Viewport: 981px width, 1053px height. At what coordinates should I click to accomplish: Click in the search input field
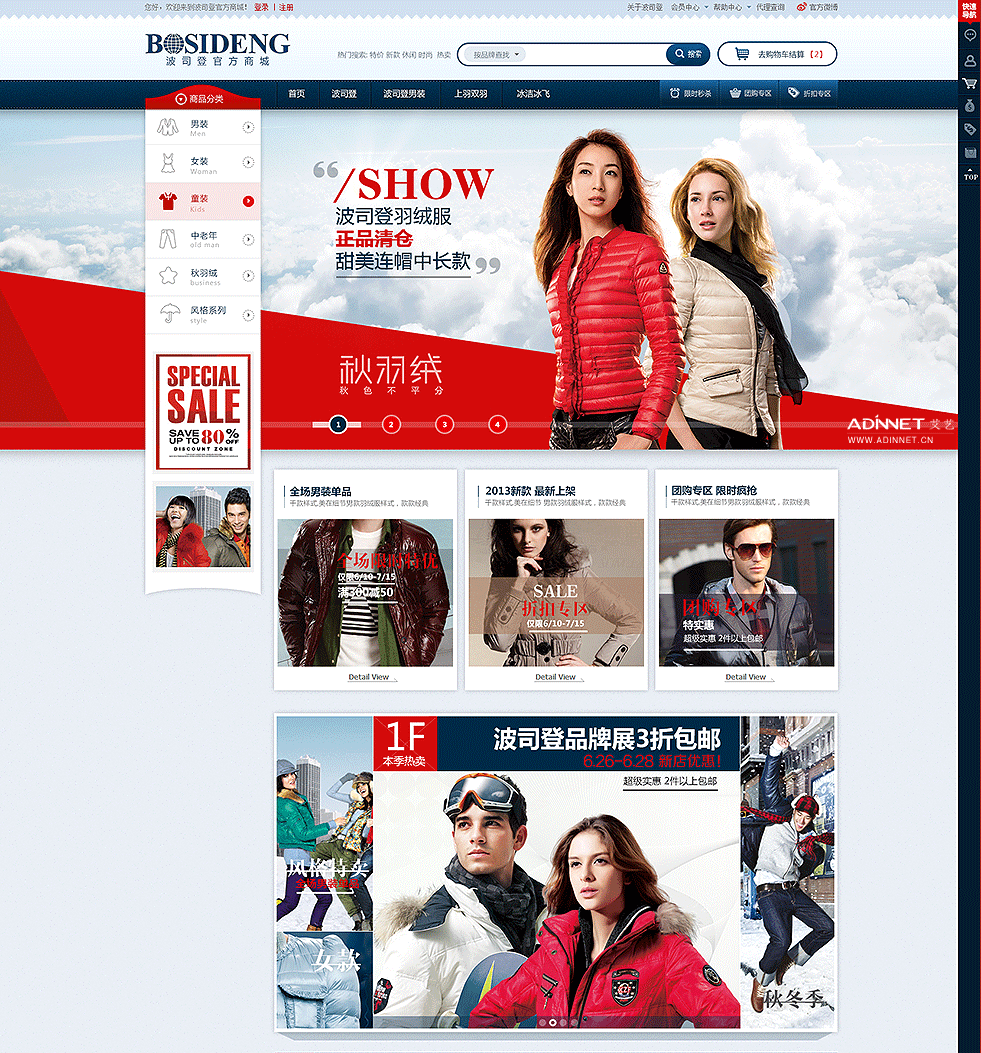(596, 54)
